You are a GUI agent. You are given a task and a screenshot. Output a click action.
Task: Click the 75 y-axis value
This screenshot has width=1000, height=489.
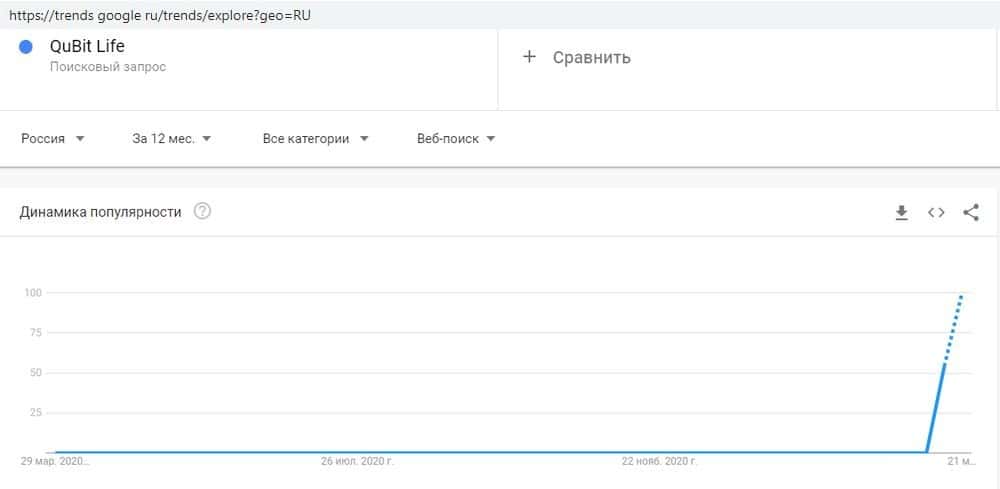pos(36,332)
